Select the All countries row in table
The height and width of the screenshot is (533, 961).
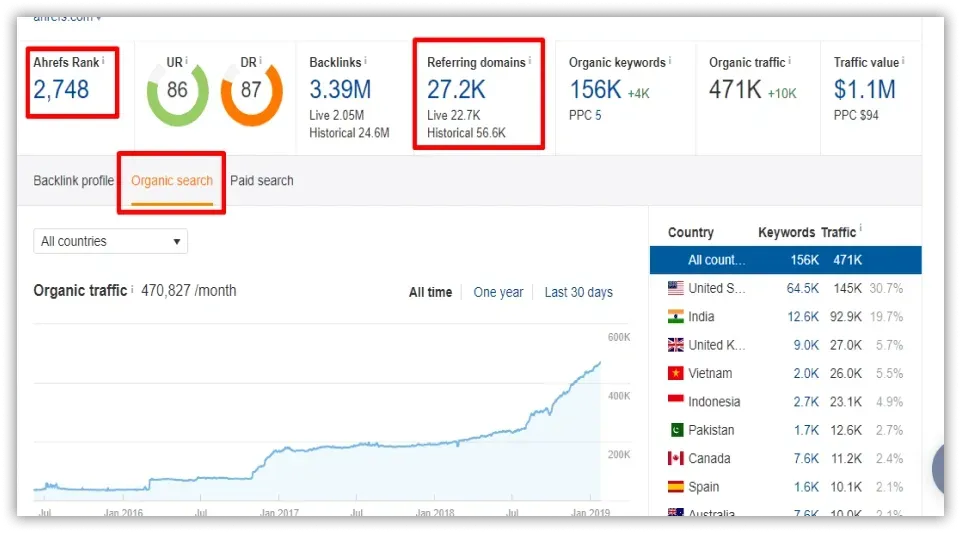point(786,260)
